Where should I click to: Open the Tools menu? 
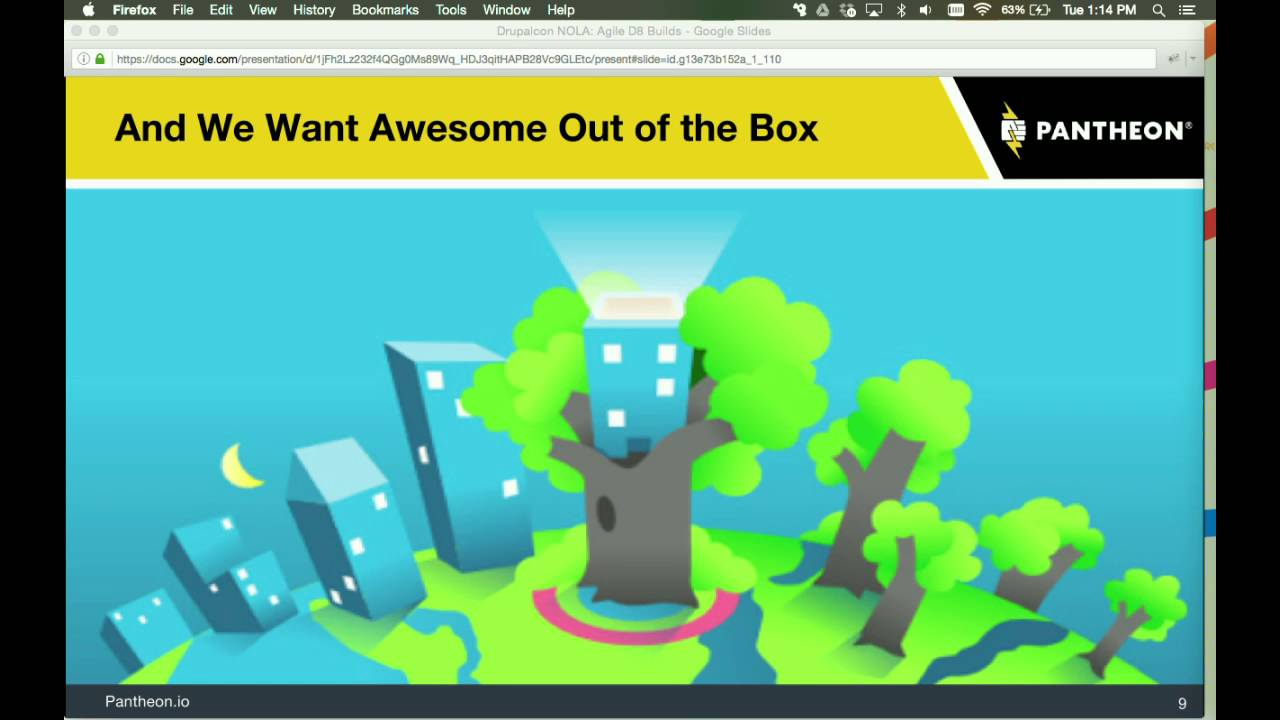pos(451,10)
